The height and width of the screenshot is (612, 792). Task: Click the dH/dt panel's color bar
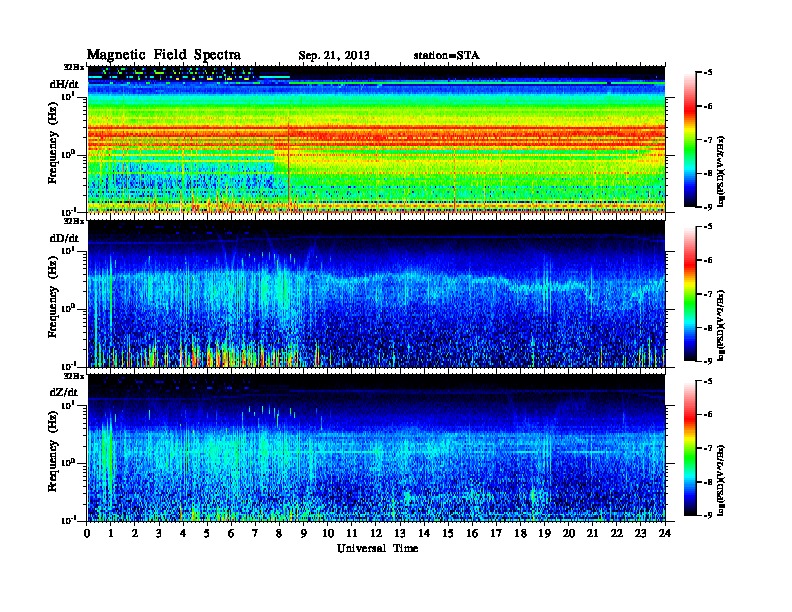(x=690, y=140)
